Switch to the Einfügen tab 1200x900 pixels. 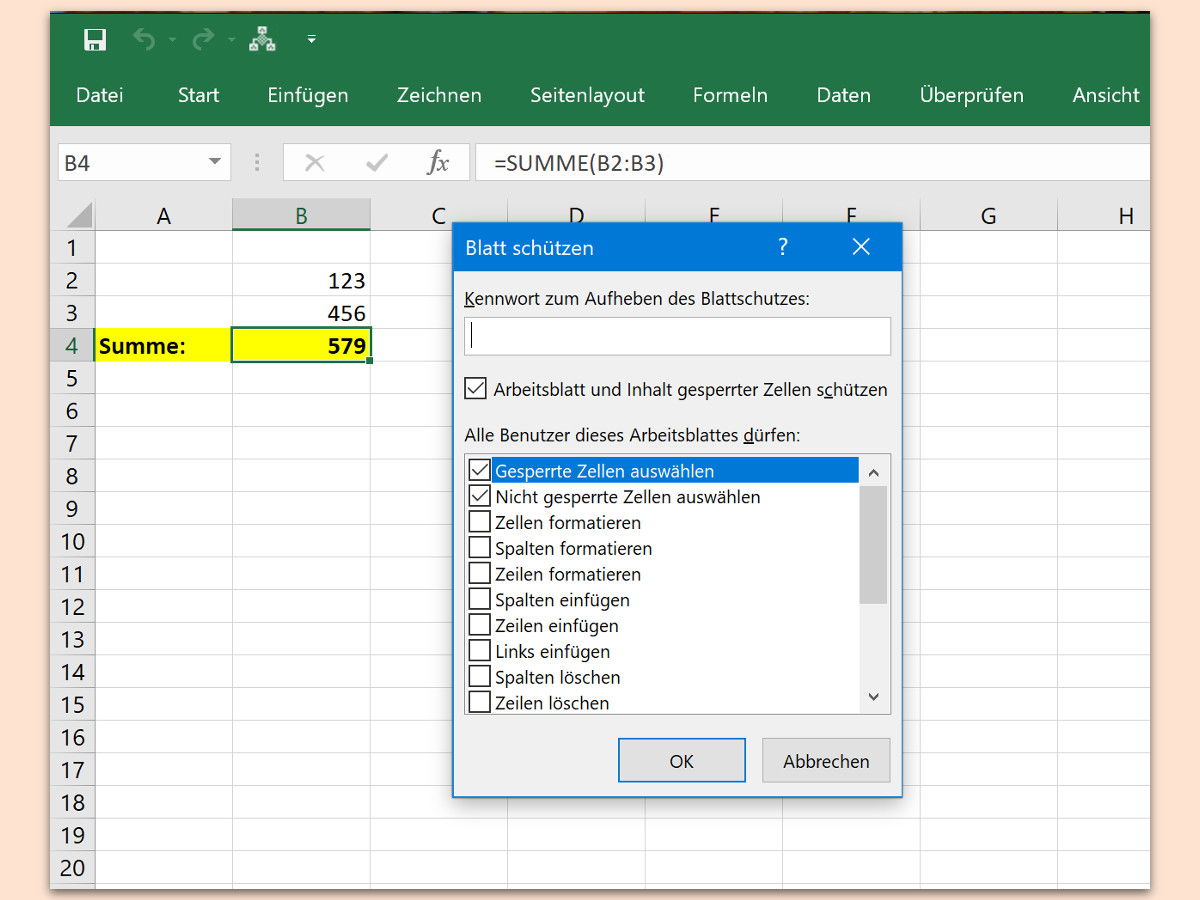pyautogui.click(x=308, y=95)
